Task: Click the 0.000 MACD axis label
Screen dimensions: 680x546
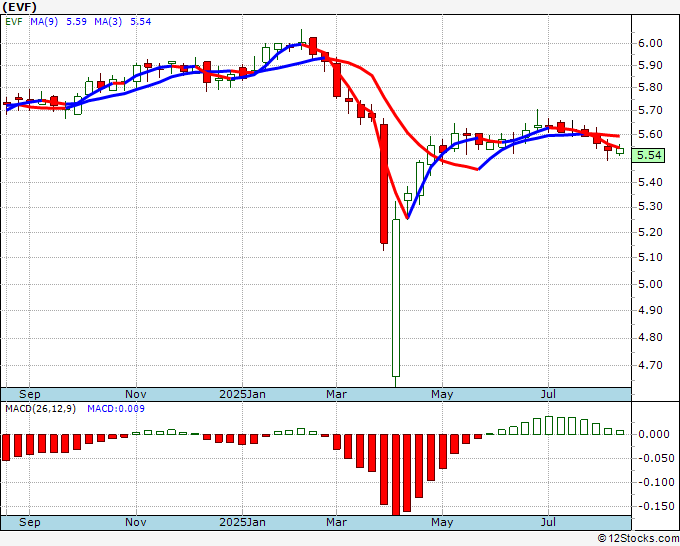Action: point(654,434)
